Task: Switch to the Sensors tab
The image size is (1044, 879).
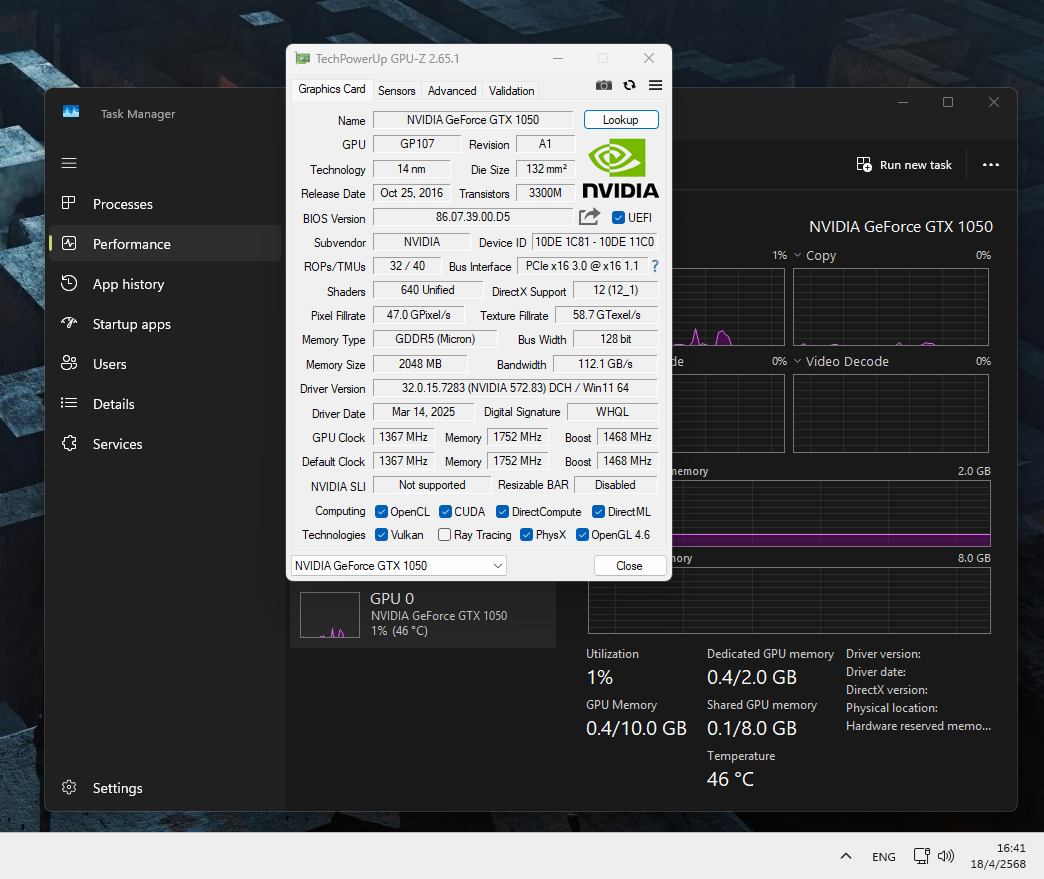Action: pyautogui.click(x=397, y=91)
